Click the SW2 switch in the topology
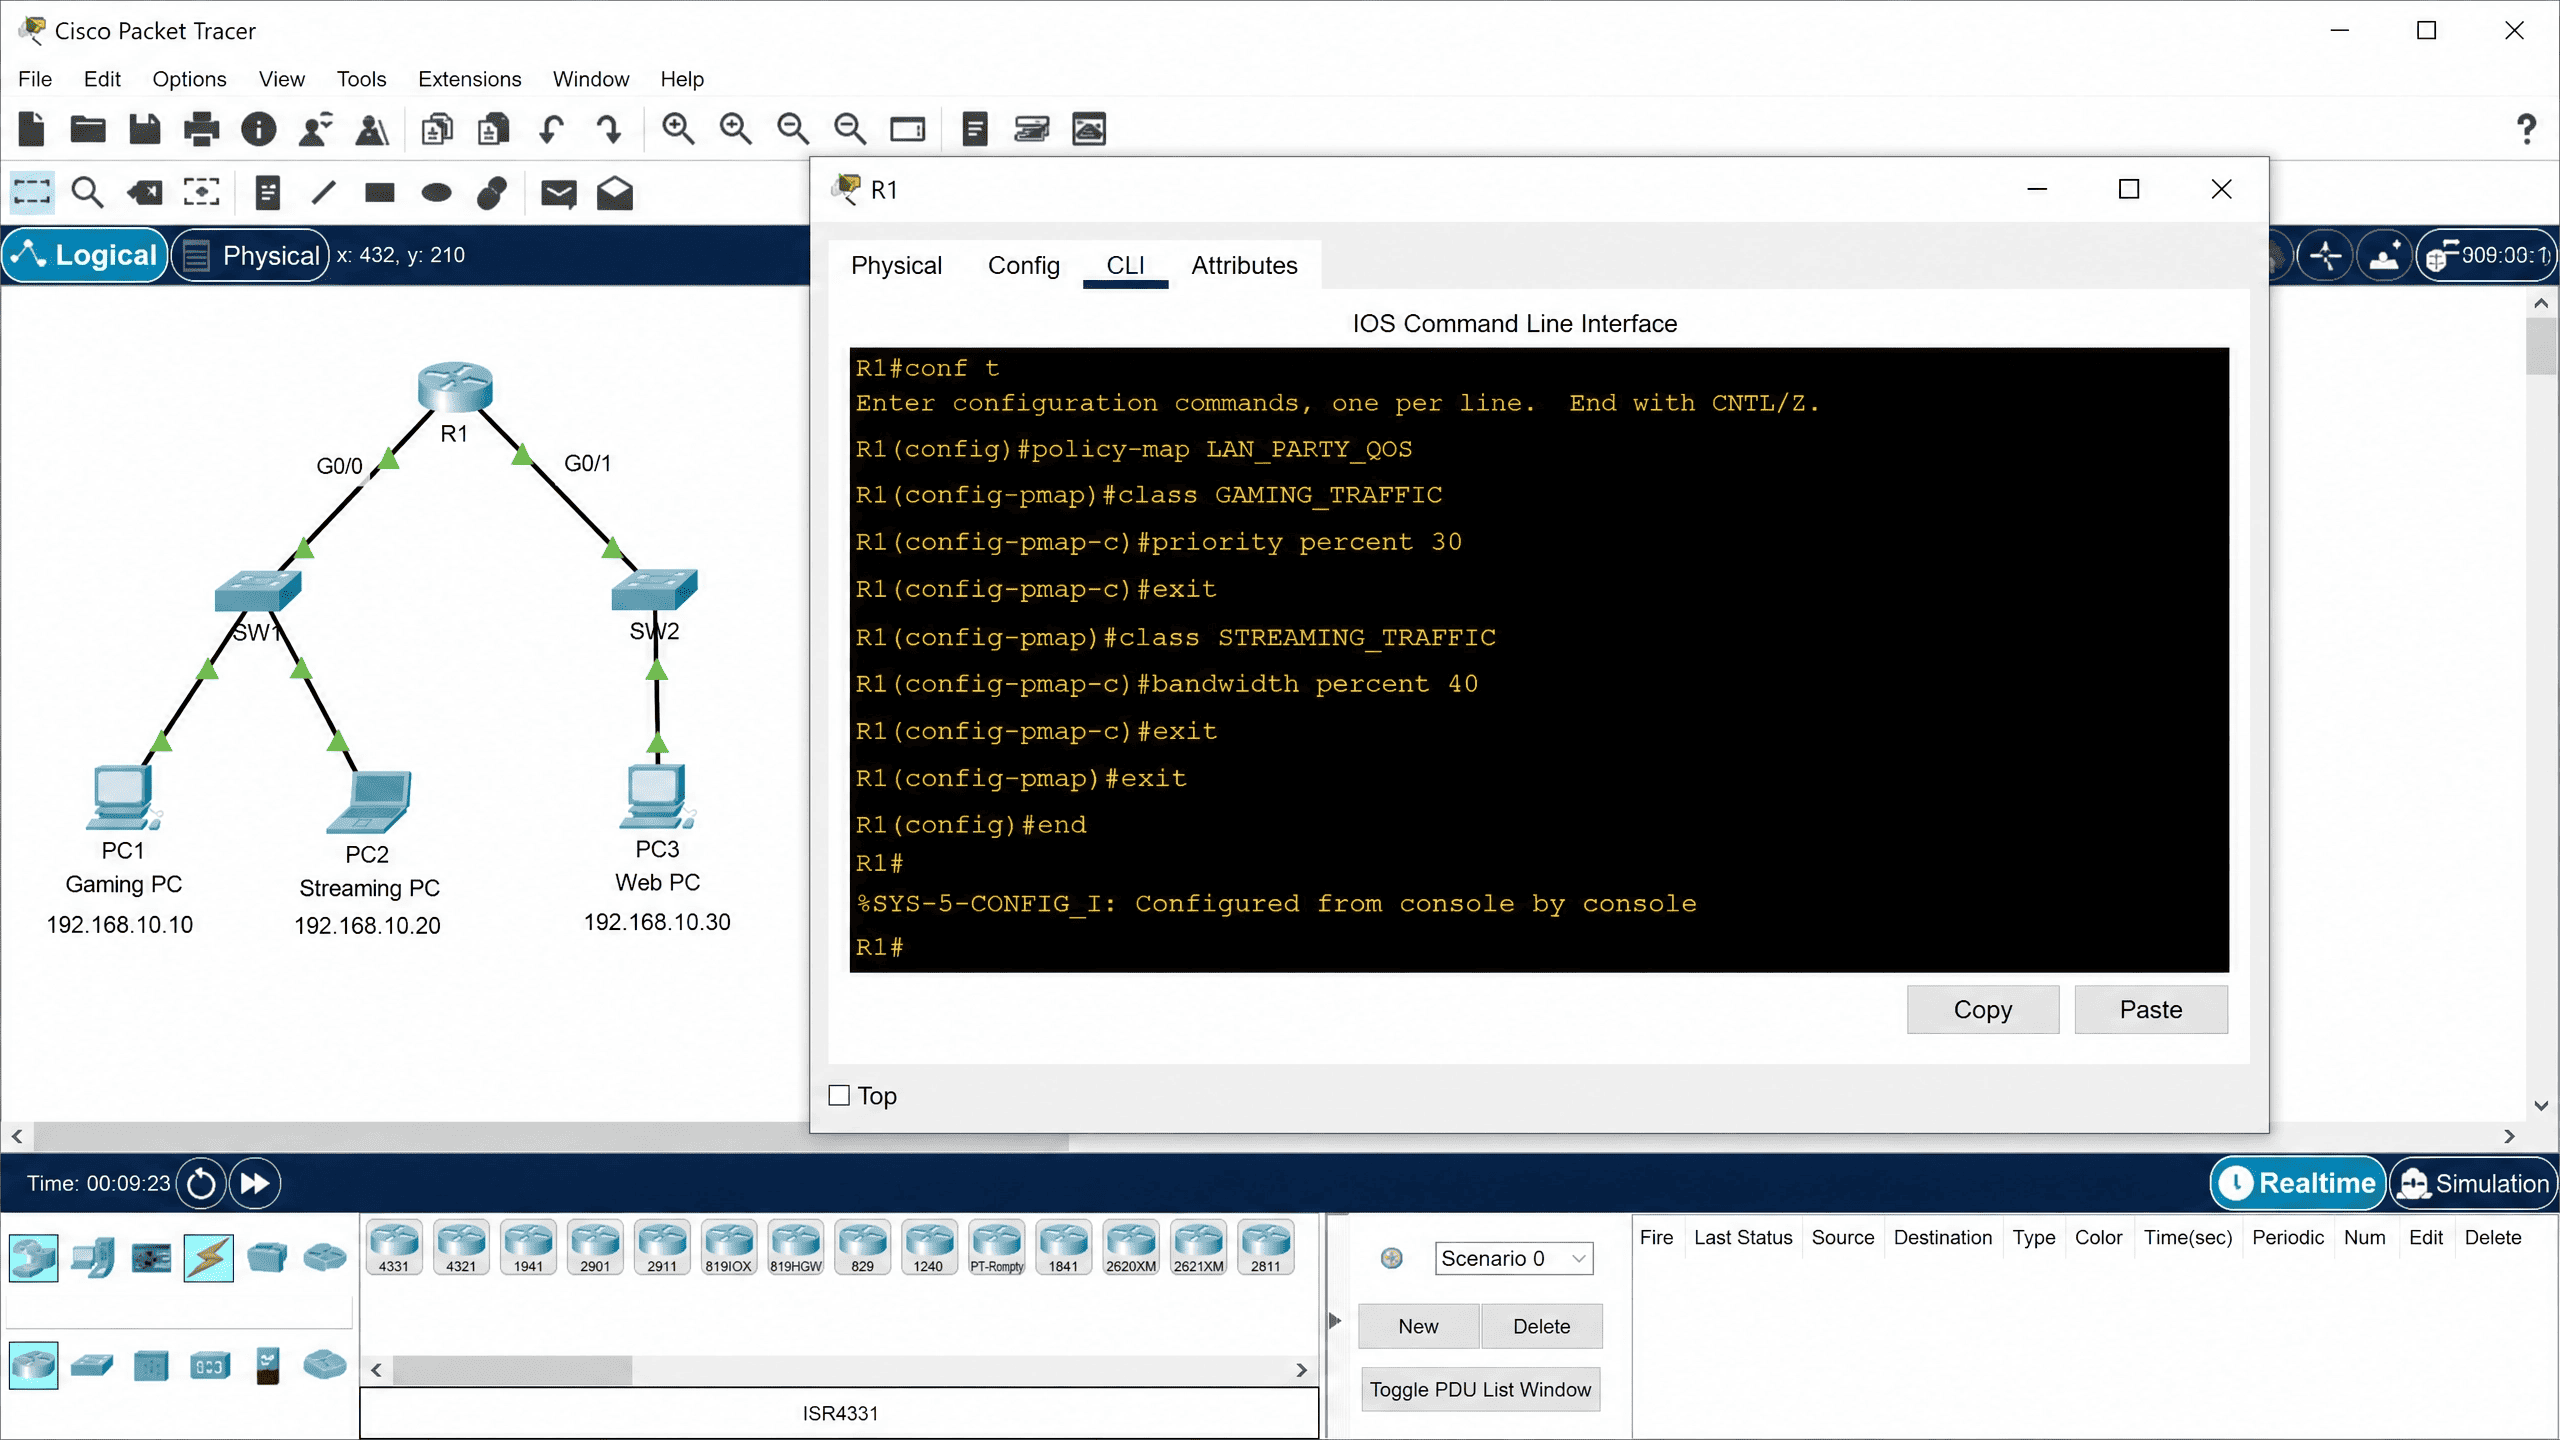Image resolution: width=2560 pixels, height=1440 pixels. click(654, 589)
